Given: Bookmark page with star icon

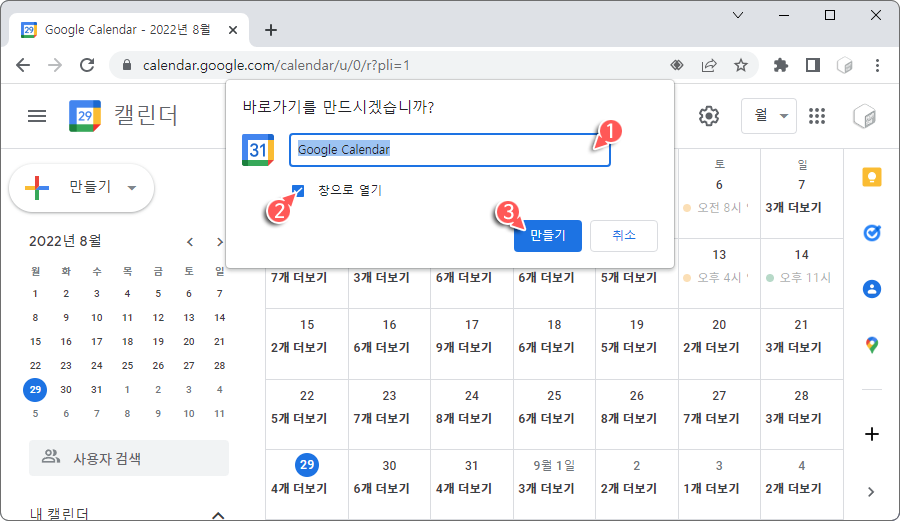Looking at the screenshot, I should (x=741, y=65).
